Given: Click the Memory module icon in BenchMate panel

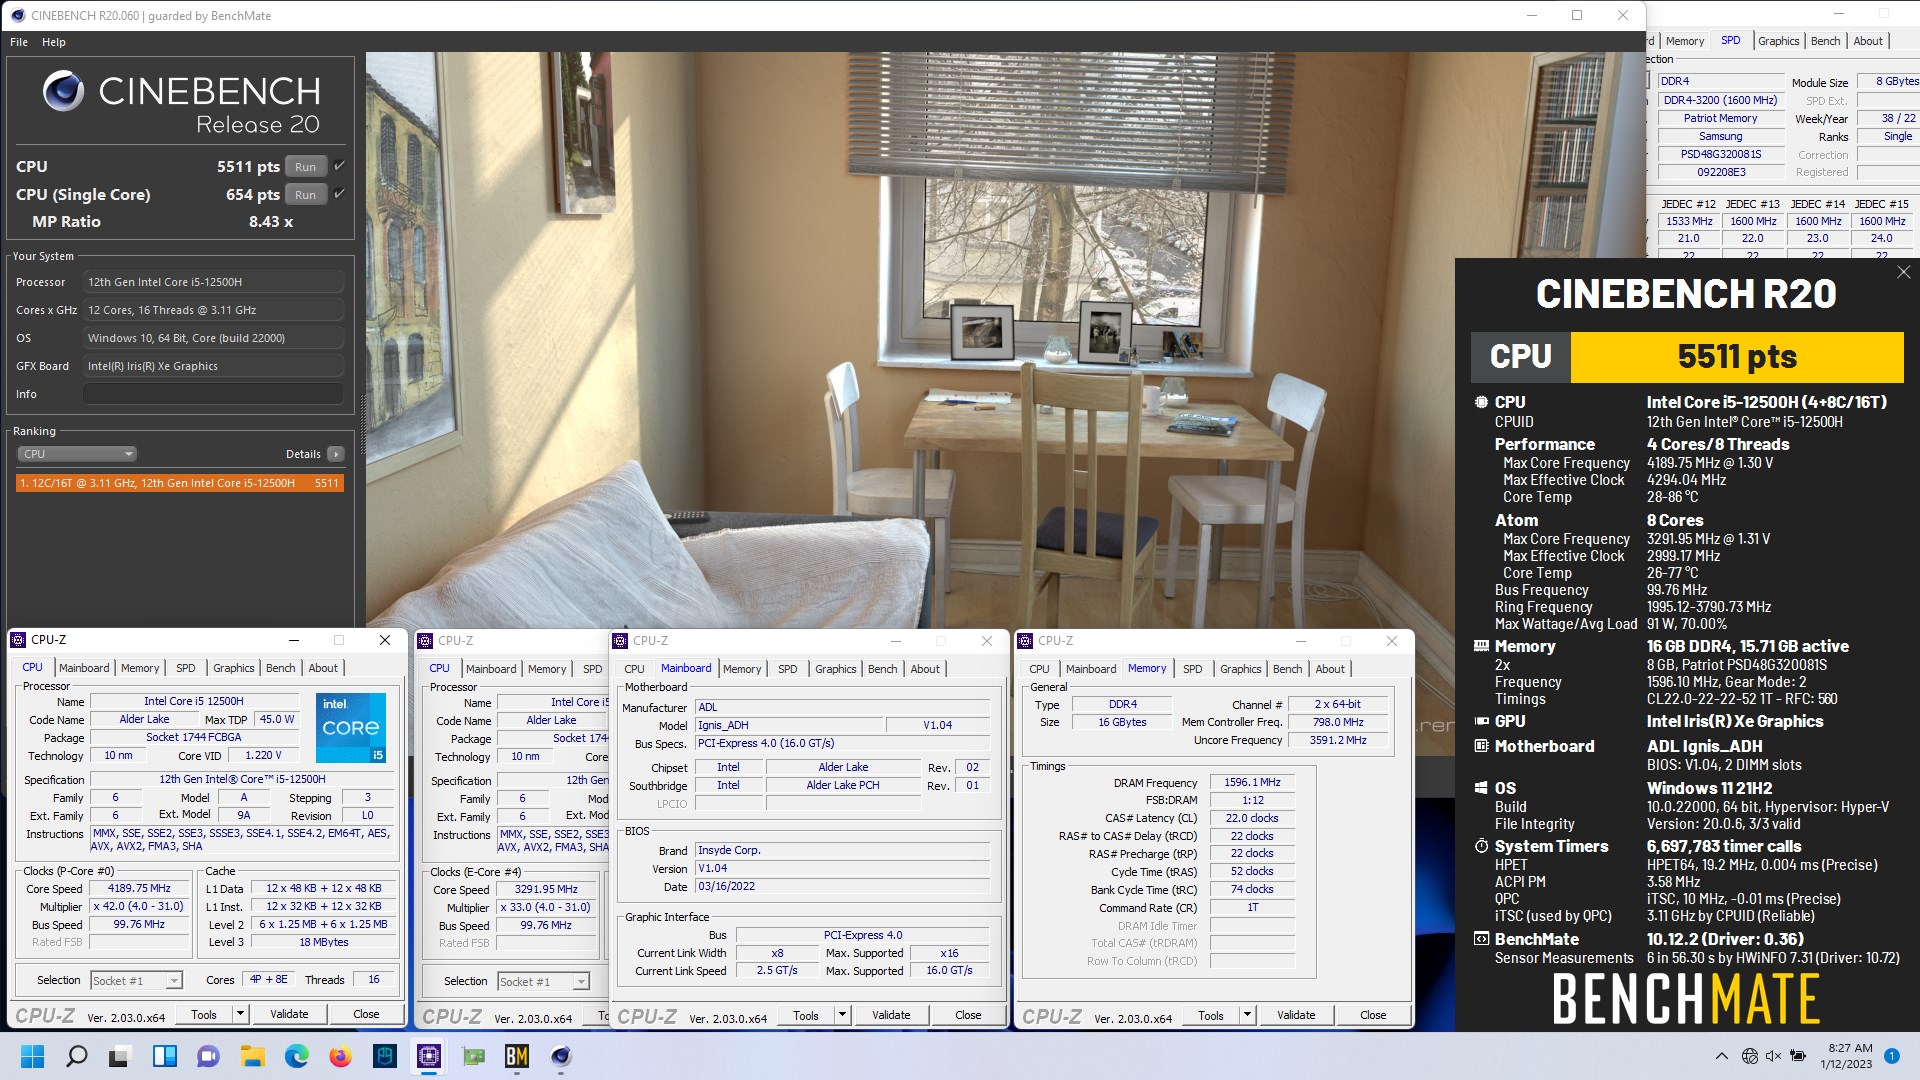Looking at the screenshot, I should pyautogui.click(x=1481, y=646).
